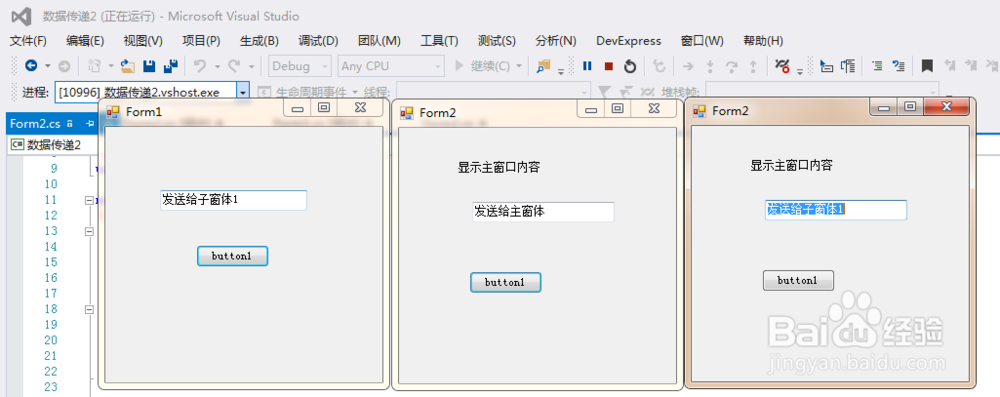The width and height of the screenshot is (1000, 397).
Task: Open the Debug configuration combo box
Action: coord(300,66)
